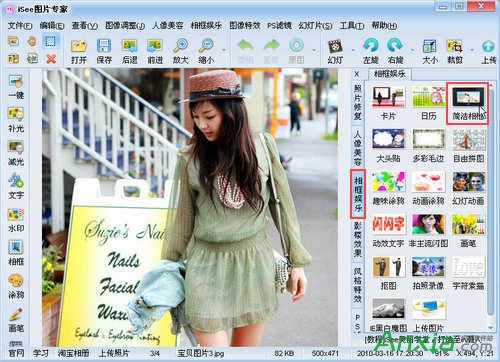Add text using 文字 sidebar tool
500x362 pixels.
tap(16, 186)
